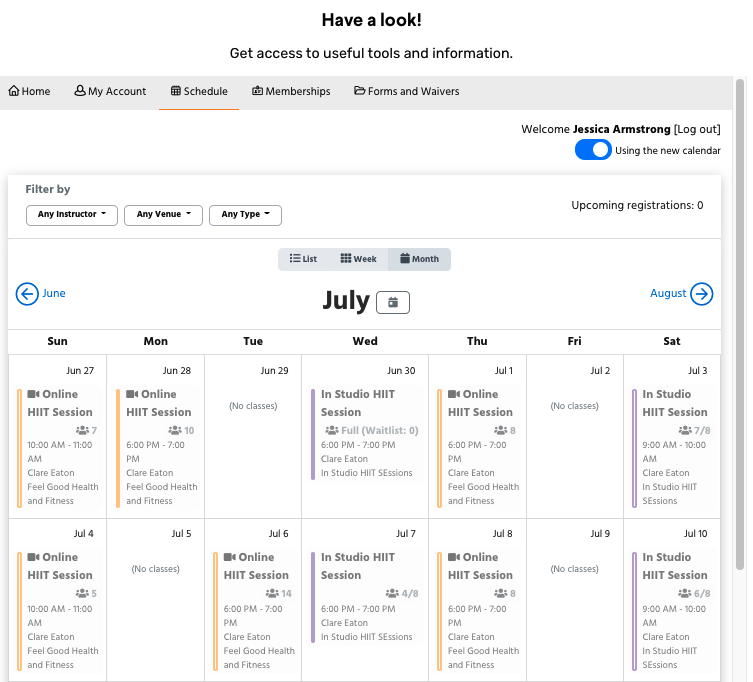Screen dimensions: 753x682
Task: Click the Jessica Armstrong user name
Action: tap(621, 129)
